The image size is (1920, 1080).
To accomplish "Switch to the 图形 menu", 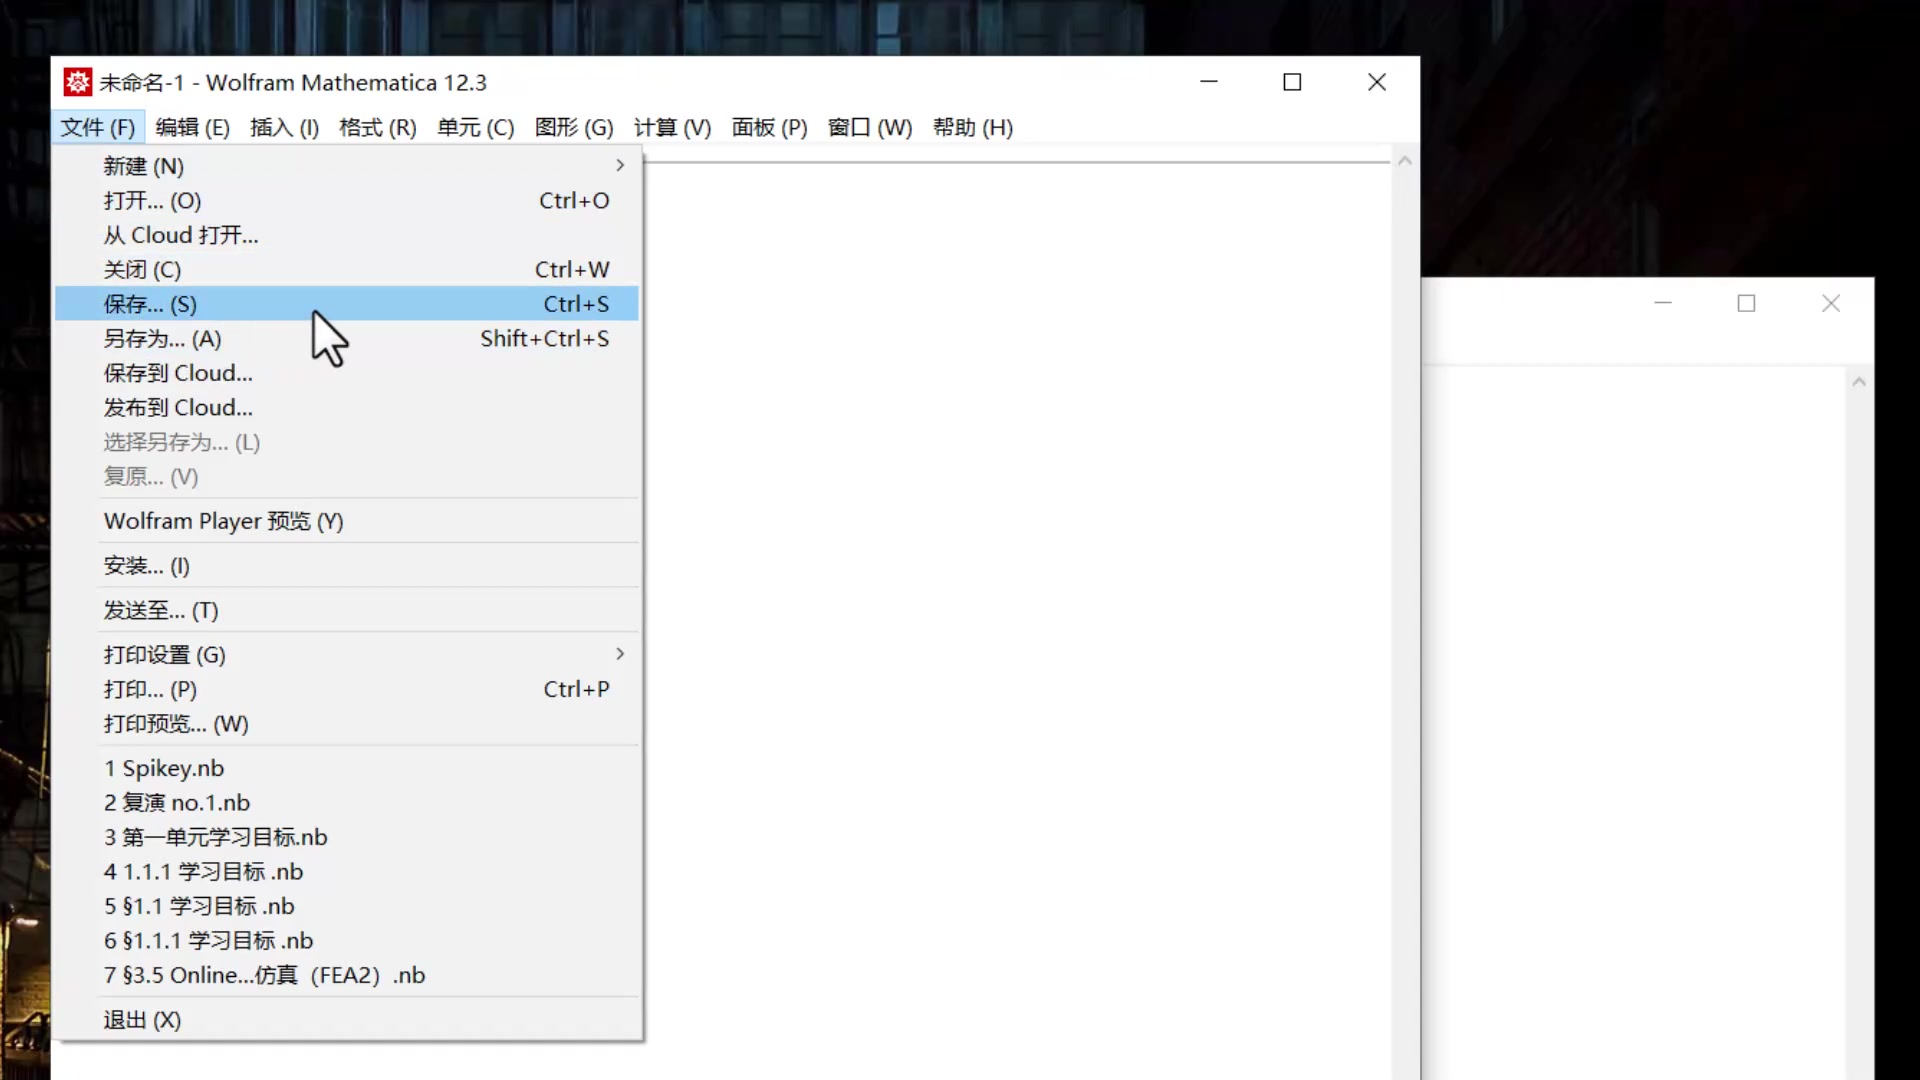I will point(574,127).
